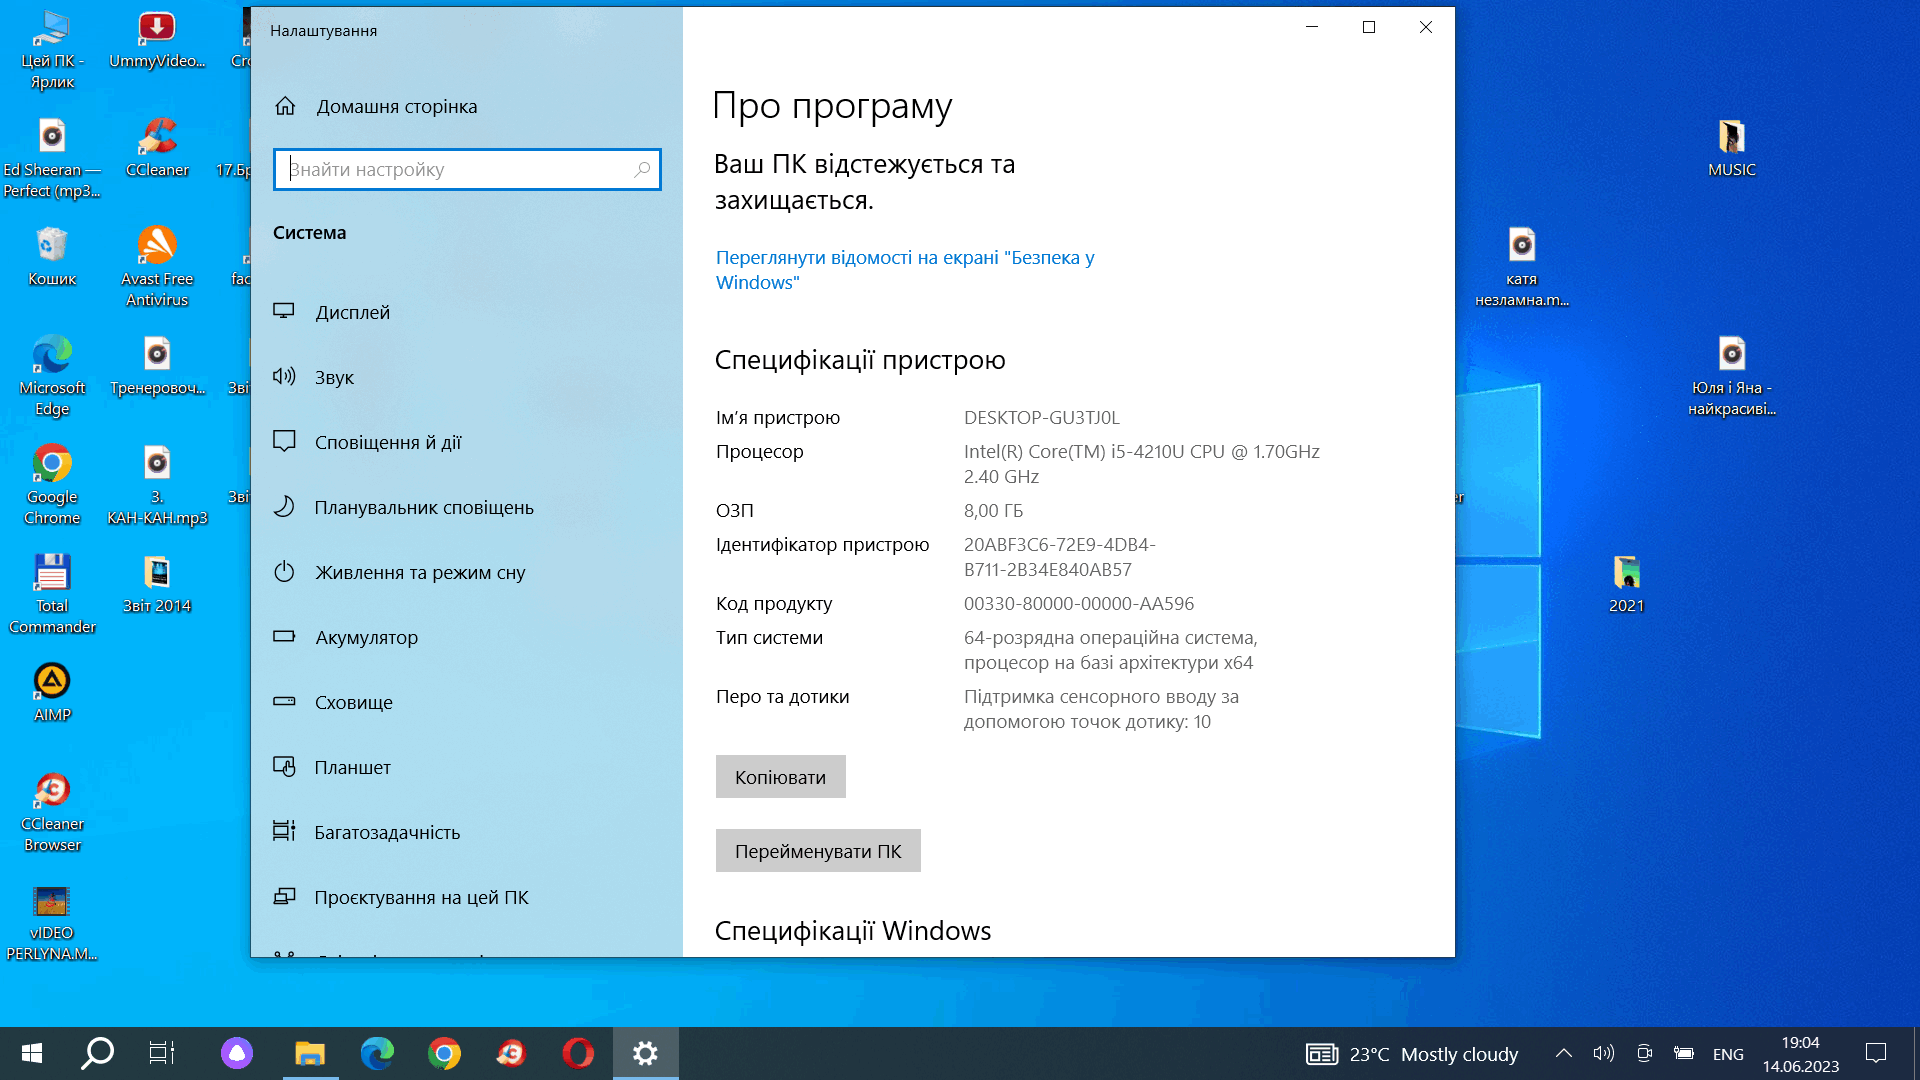Screen dimensions: 1920x1080
Task: Open the Action Center notifications icon
Action: coord(1876,1053)
